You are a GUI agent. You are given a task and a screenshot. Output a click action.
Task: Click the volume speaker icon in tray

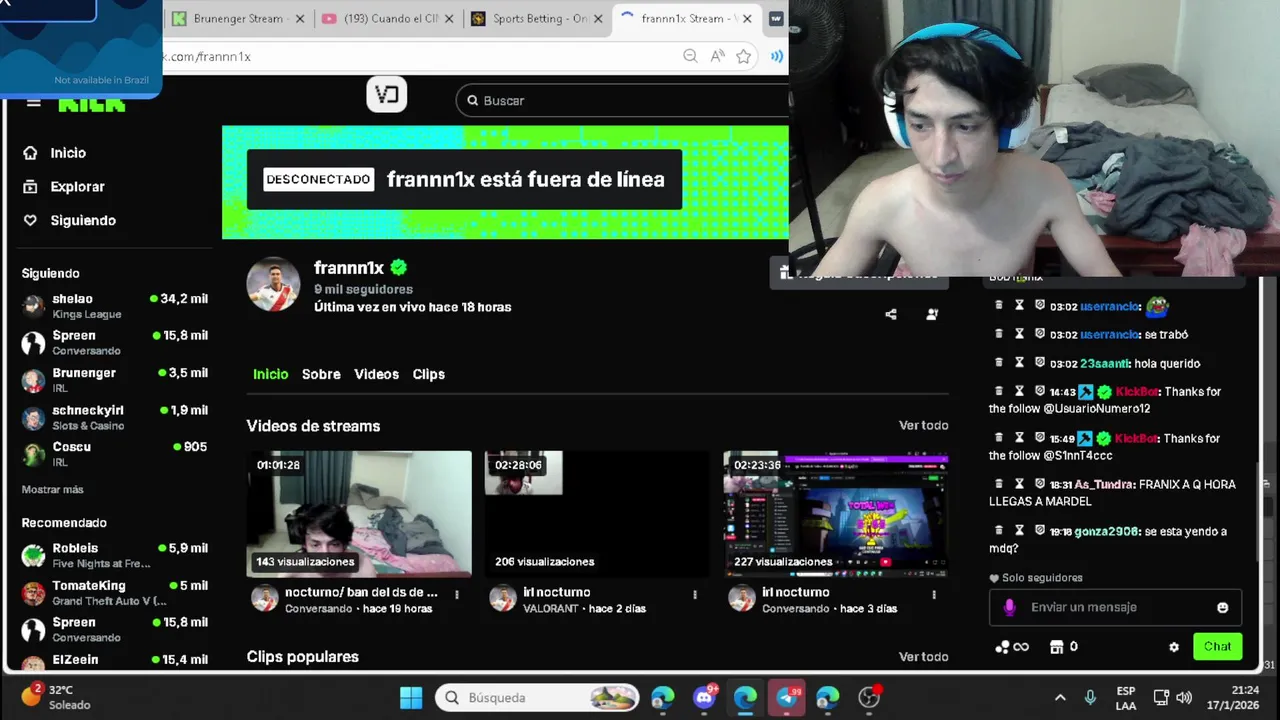pos(1184,697)
